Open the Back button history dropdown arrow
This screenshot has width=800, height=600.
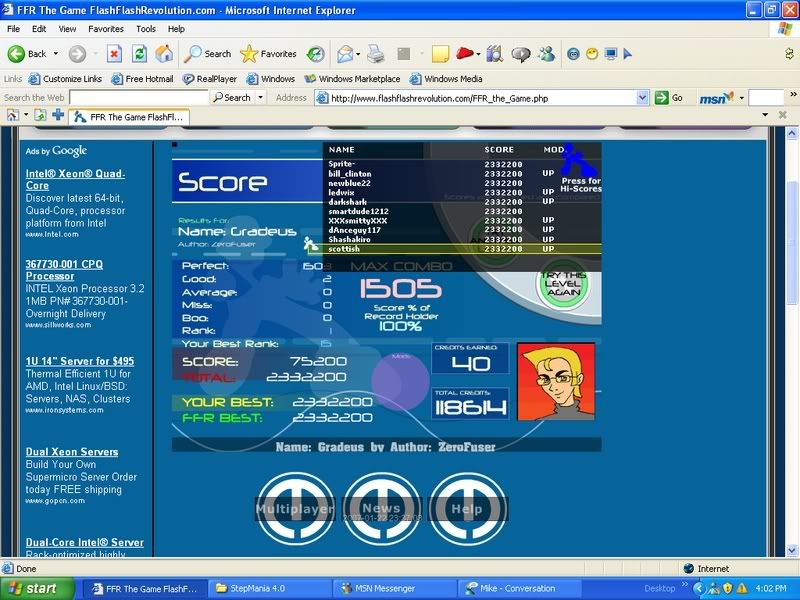click(x=56, y=54)
